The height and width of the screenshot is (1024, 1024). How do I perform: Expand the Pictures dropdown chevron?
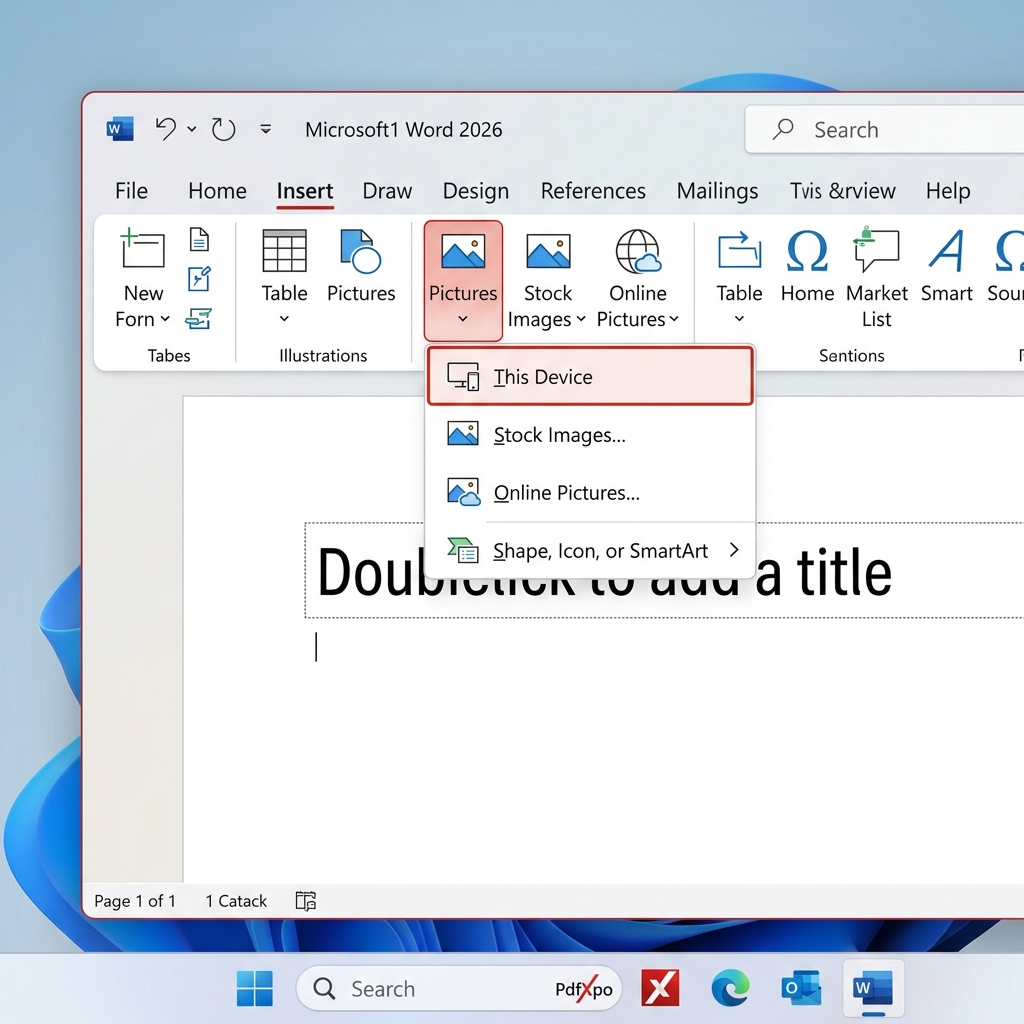pyautogui.click(x=463, y=320)
